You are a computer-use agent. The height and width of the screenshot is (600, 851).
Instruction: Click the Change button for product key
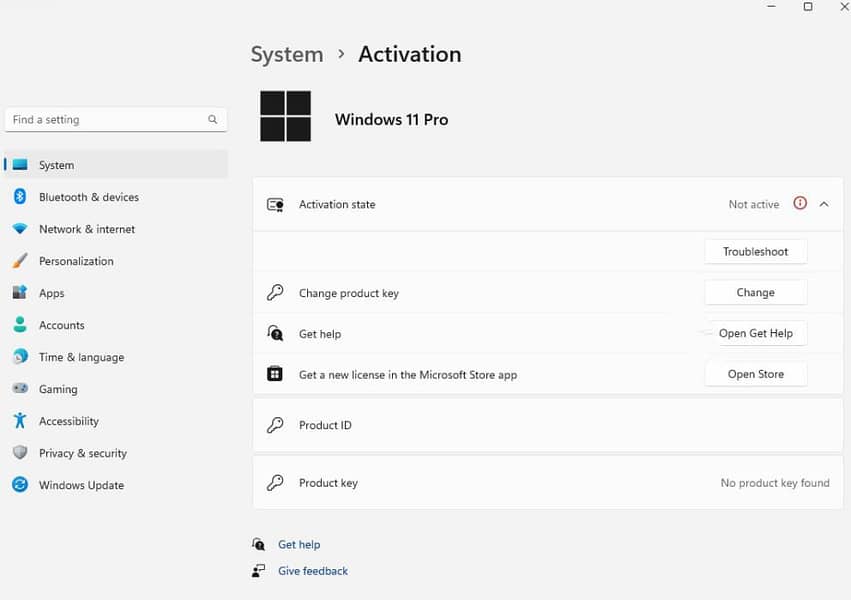pyautogui.click(x=755, y=292)
